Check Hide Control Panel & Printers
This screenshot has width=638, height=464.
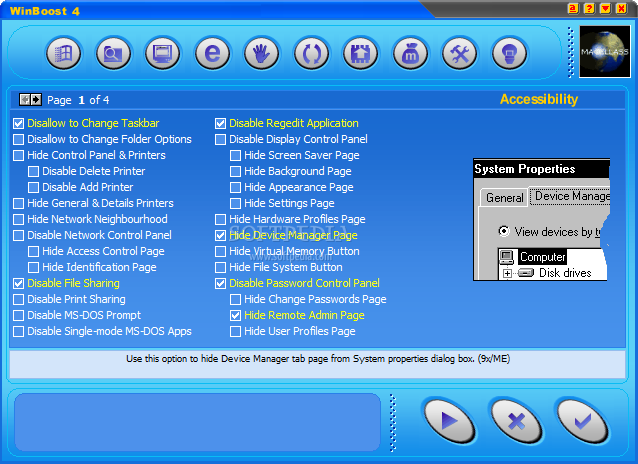pyautogui.click(x=18, y=155)
